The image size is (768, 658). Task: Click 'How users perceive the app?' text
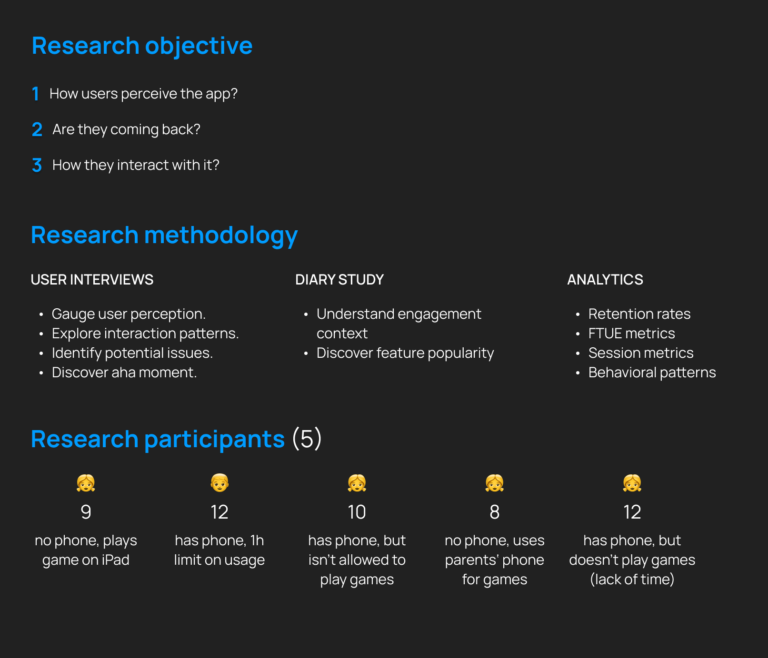click(144, 94)
